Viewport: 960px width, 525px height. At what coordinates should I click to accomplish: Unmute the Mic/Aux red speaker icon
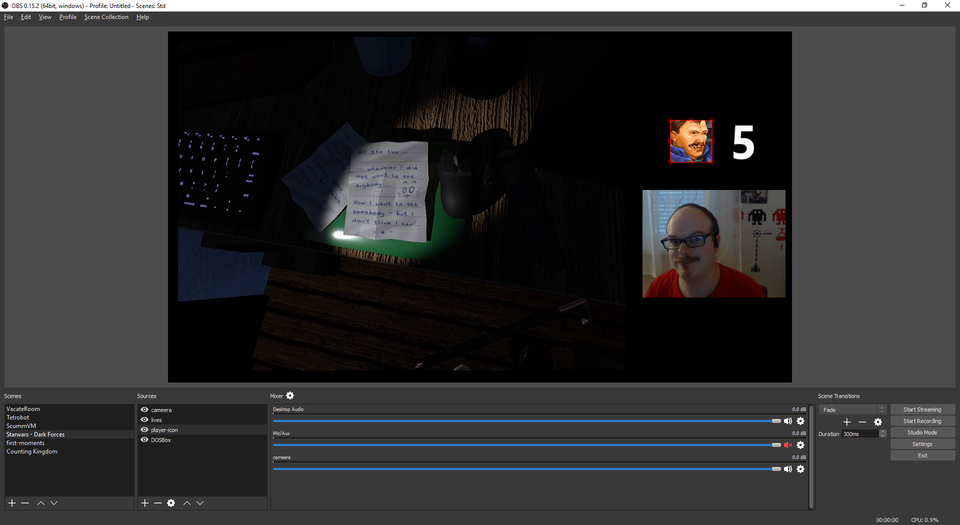point(788,445)
